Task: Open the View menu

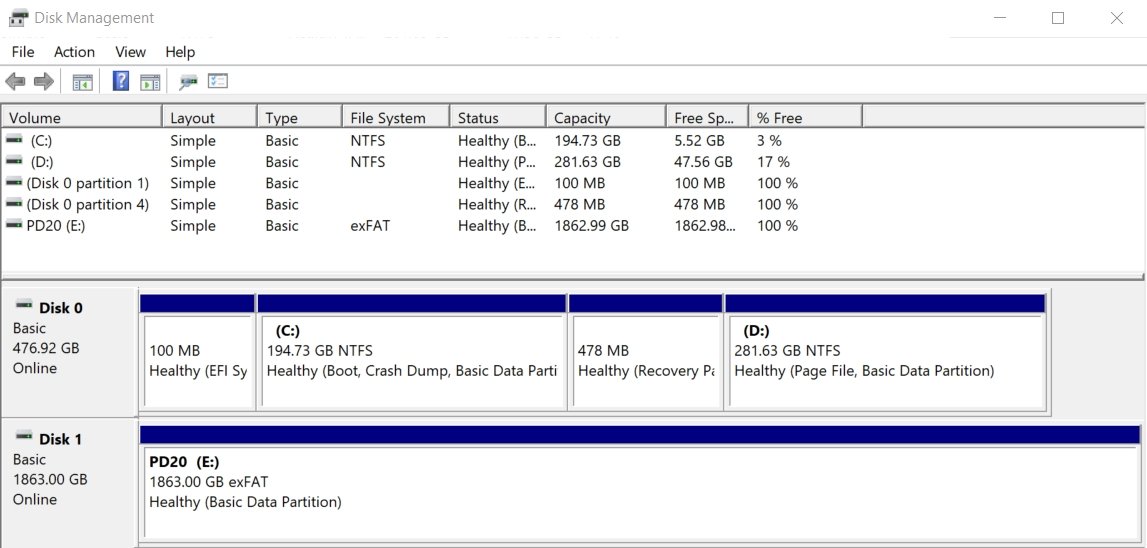Action: [130, 52]
